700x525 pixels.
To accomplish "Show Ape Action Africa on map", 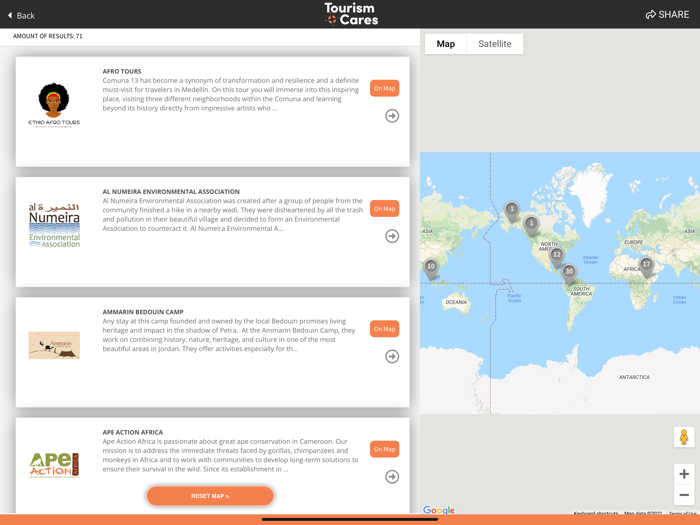I will click(x=384, y=449).
